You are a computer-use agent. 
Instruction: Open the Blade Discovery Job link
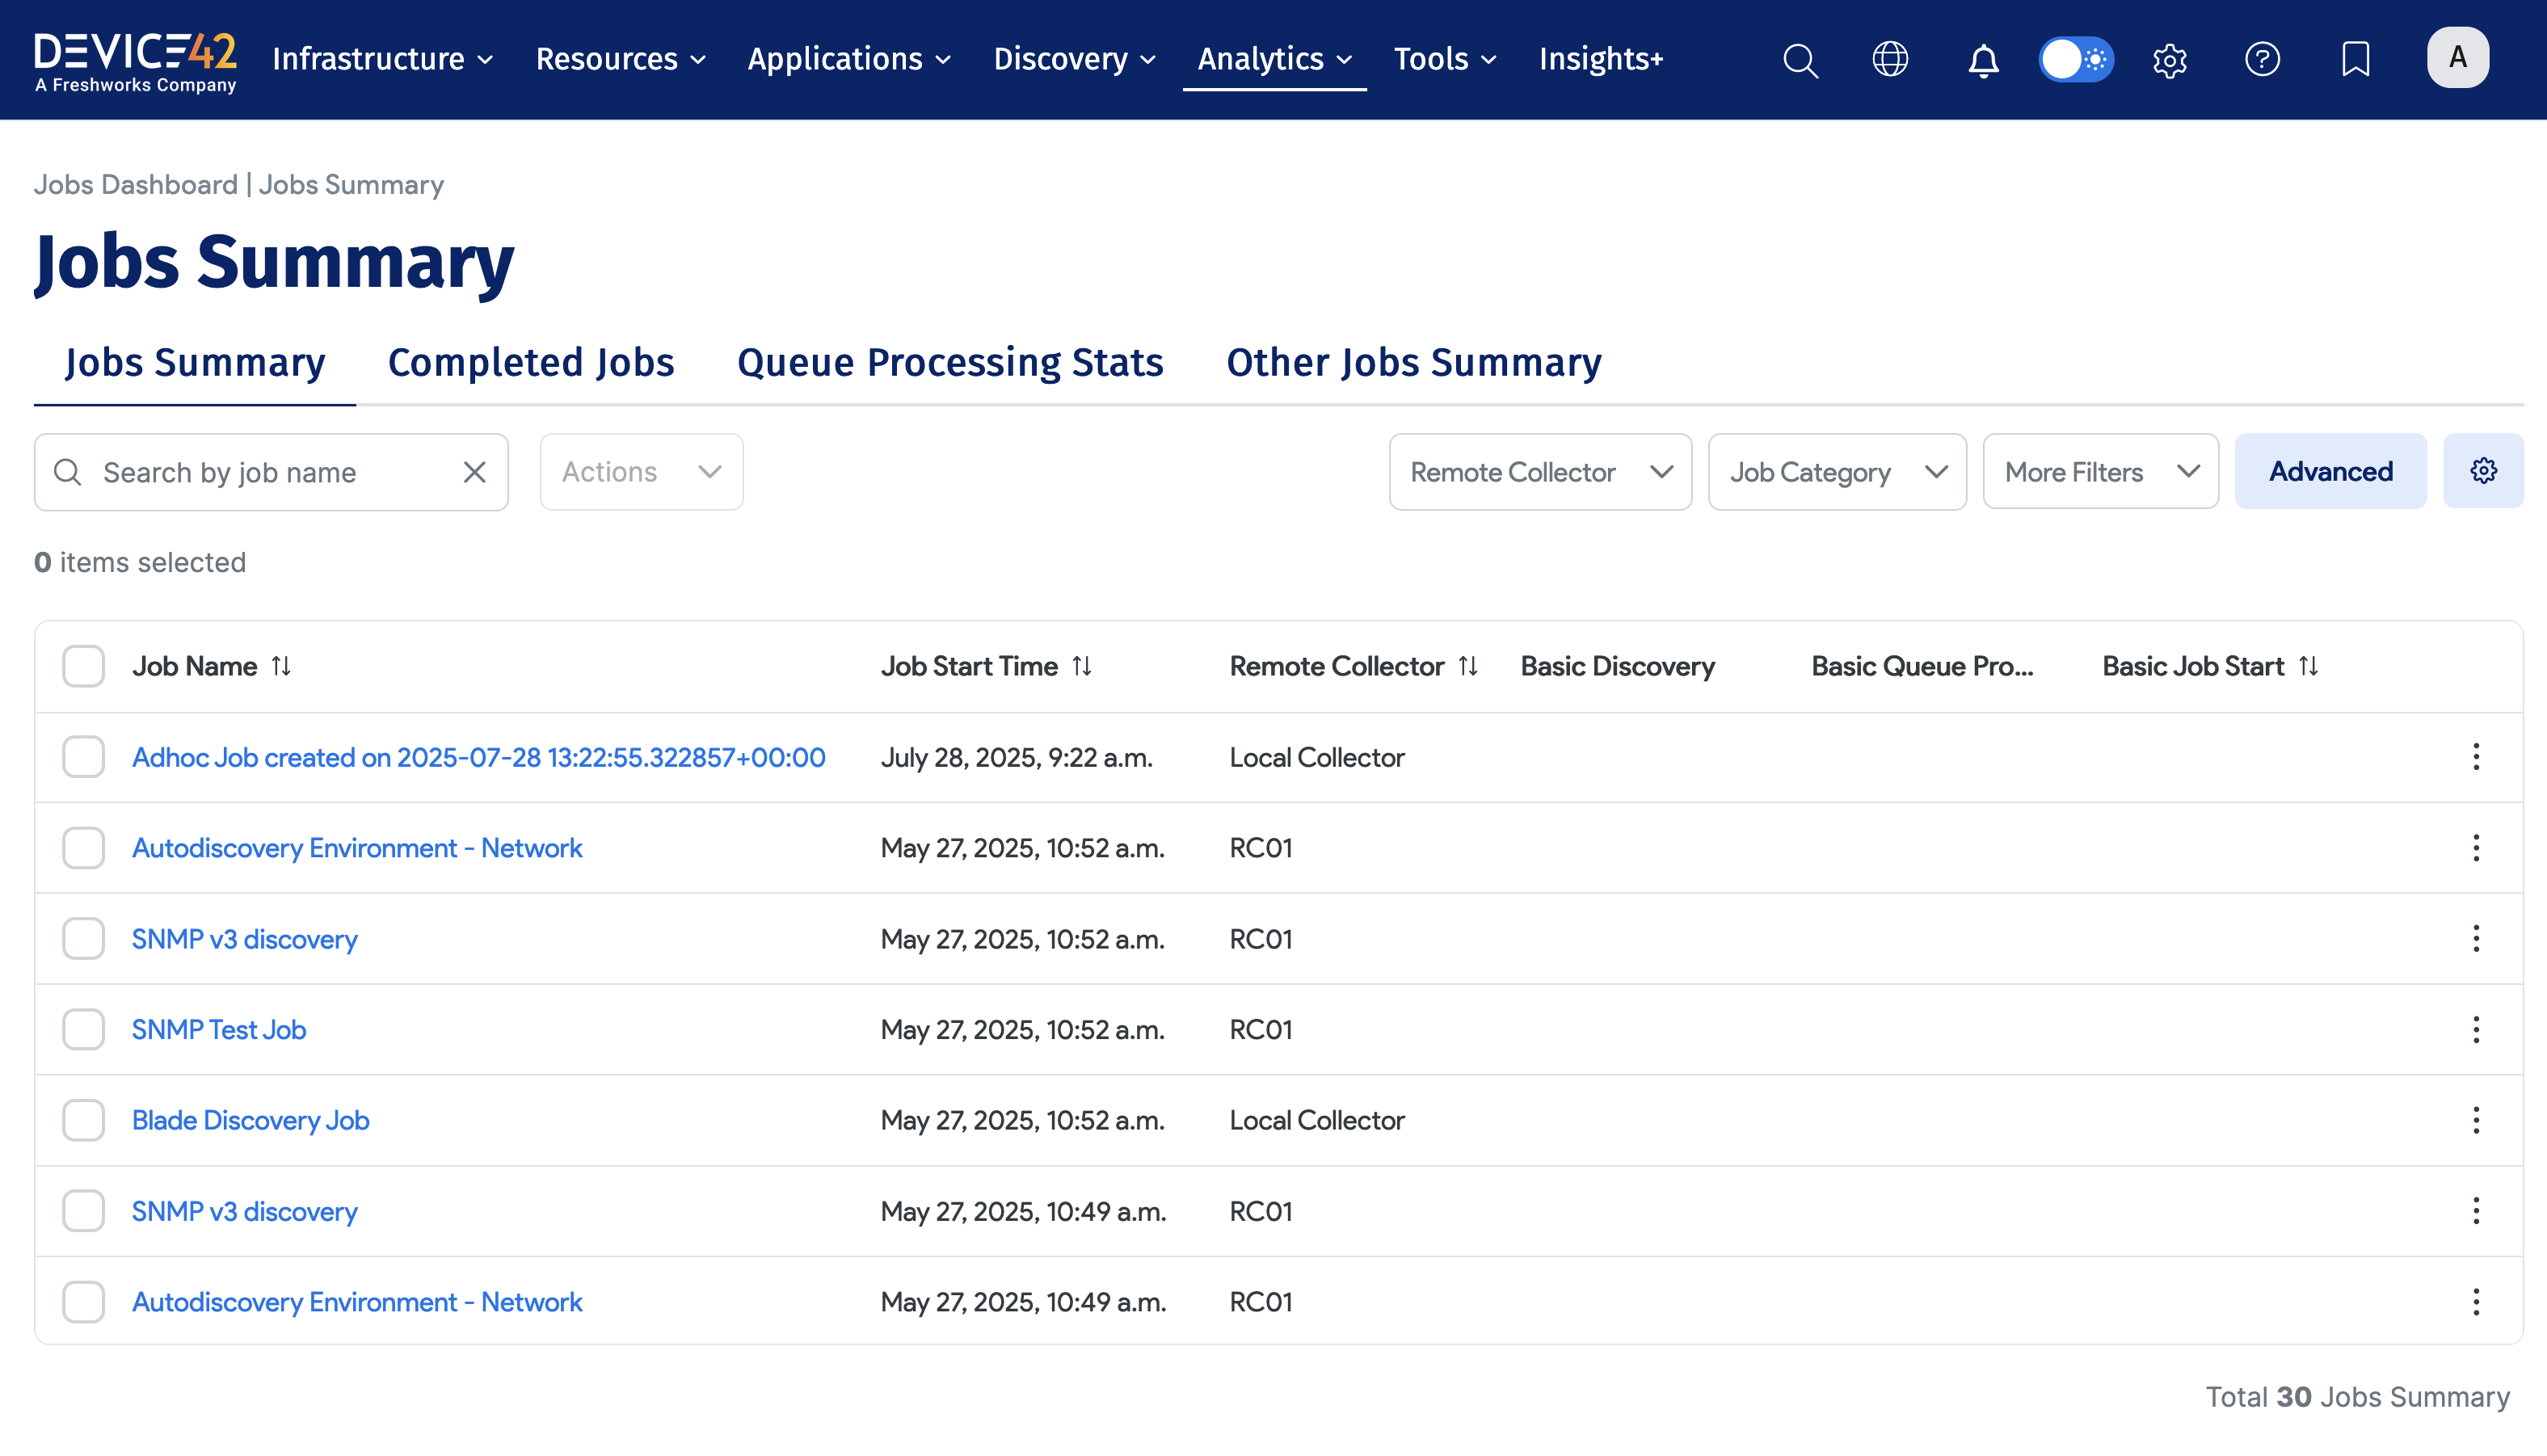(251, 1120)
